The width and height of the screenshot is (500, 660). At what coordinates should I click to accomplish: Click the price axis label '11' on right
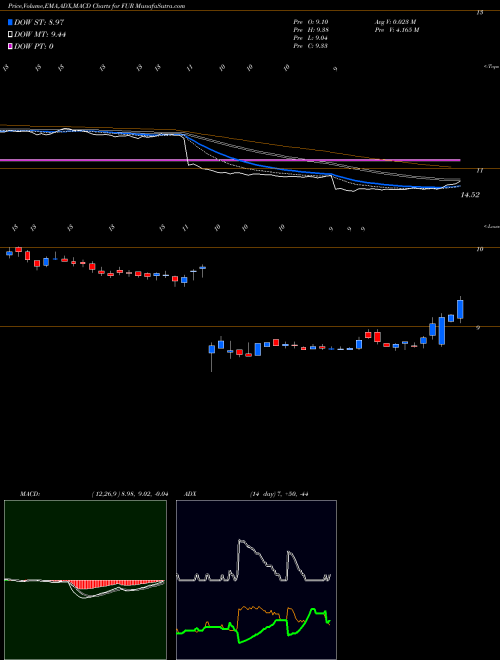479,170
